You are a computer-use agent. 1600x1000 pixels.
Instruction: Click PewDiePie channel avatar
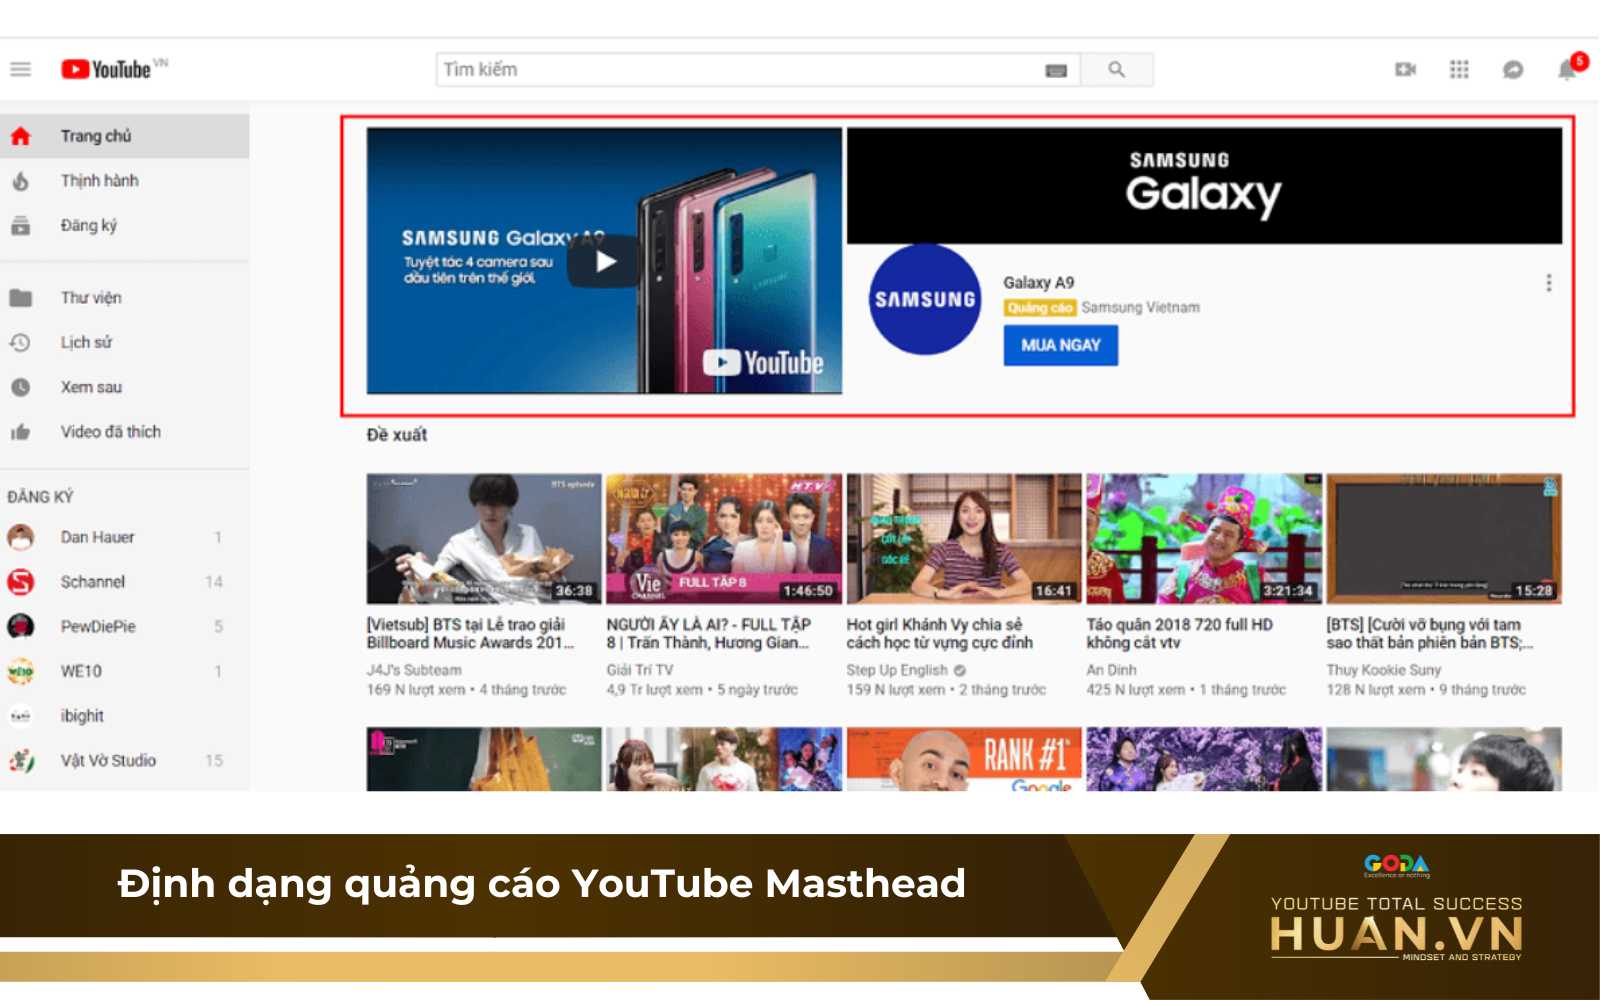click(x=21, y=626)
